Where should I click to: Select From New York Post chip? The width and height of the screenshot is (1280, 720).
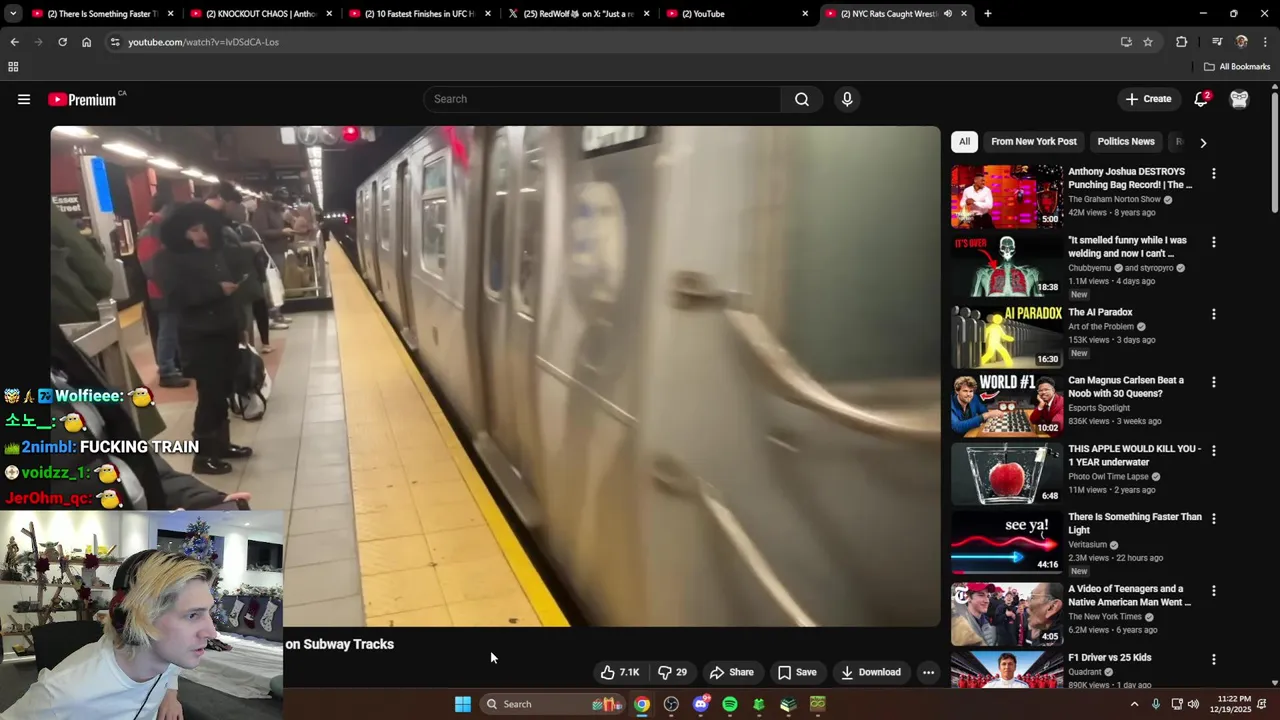coord(1034,142)
